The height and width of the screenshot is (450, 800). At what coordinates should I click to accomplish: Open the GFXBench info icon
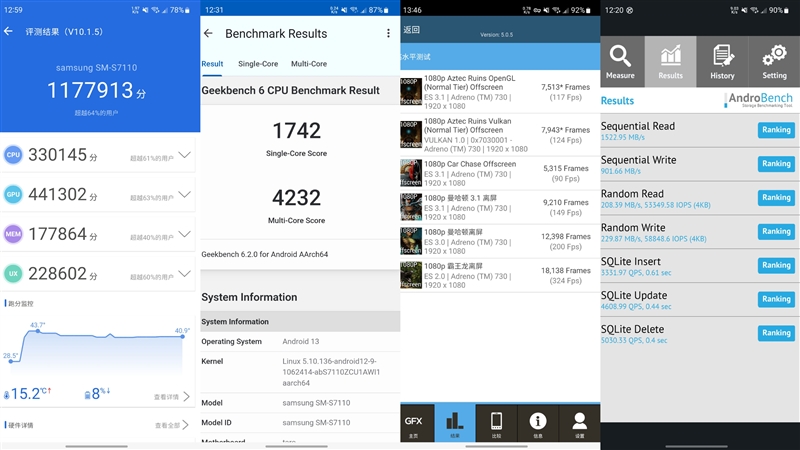[x=537, y=423]
